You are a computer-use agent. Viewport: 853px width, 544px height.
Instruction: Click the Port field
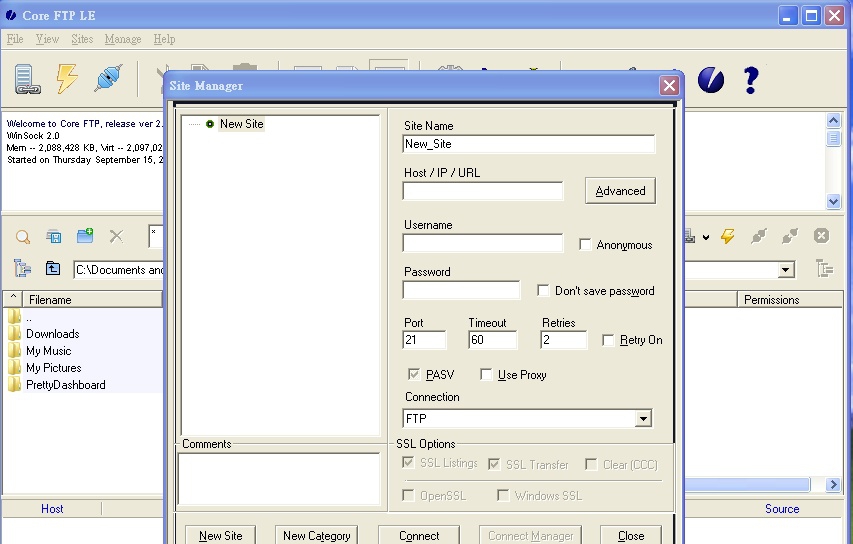pyautogui.click(x=424, y=340)
